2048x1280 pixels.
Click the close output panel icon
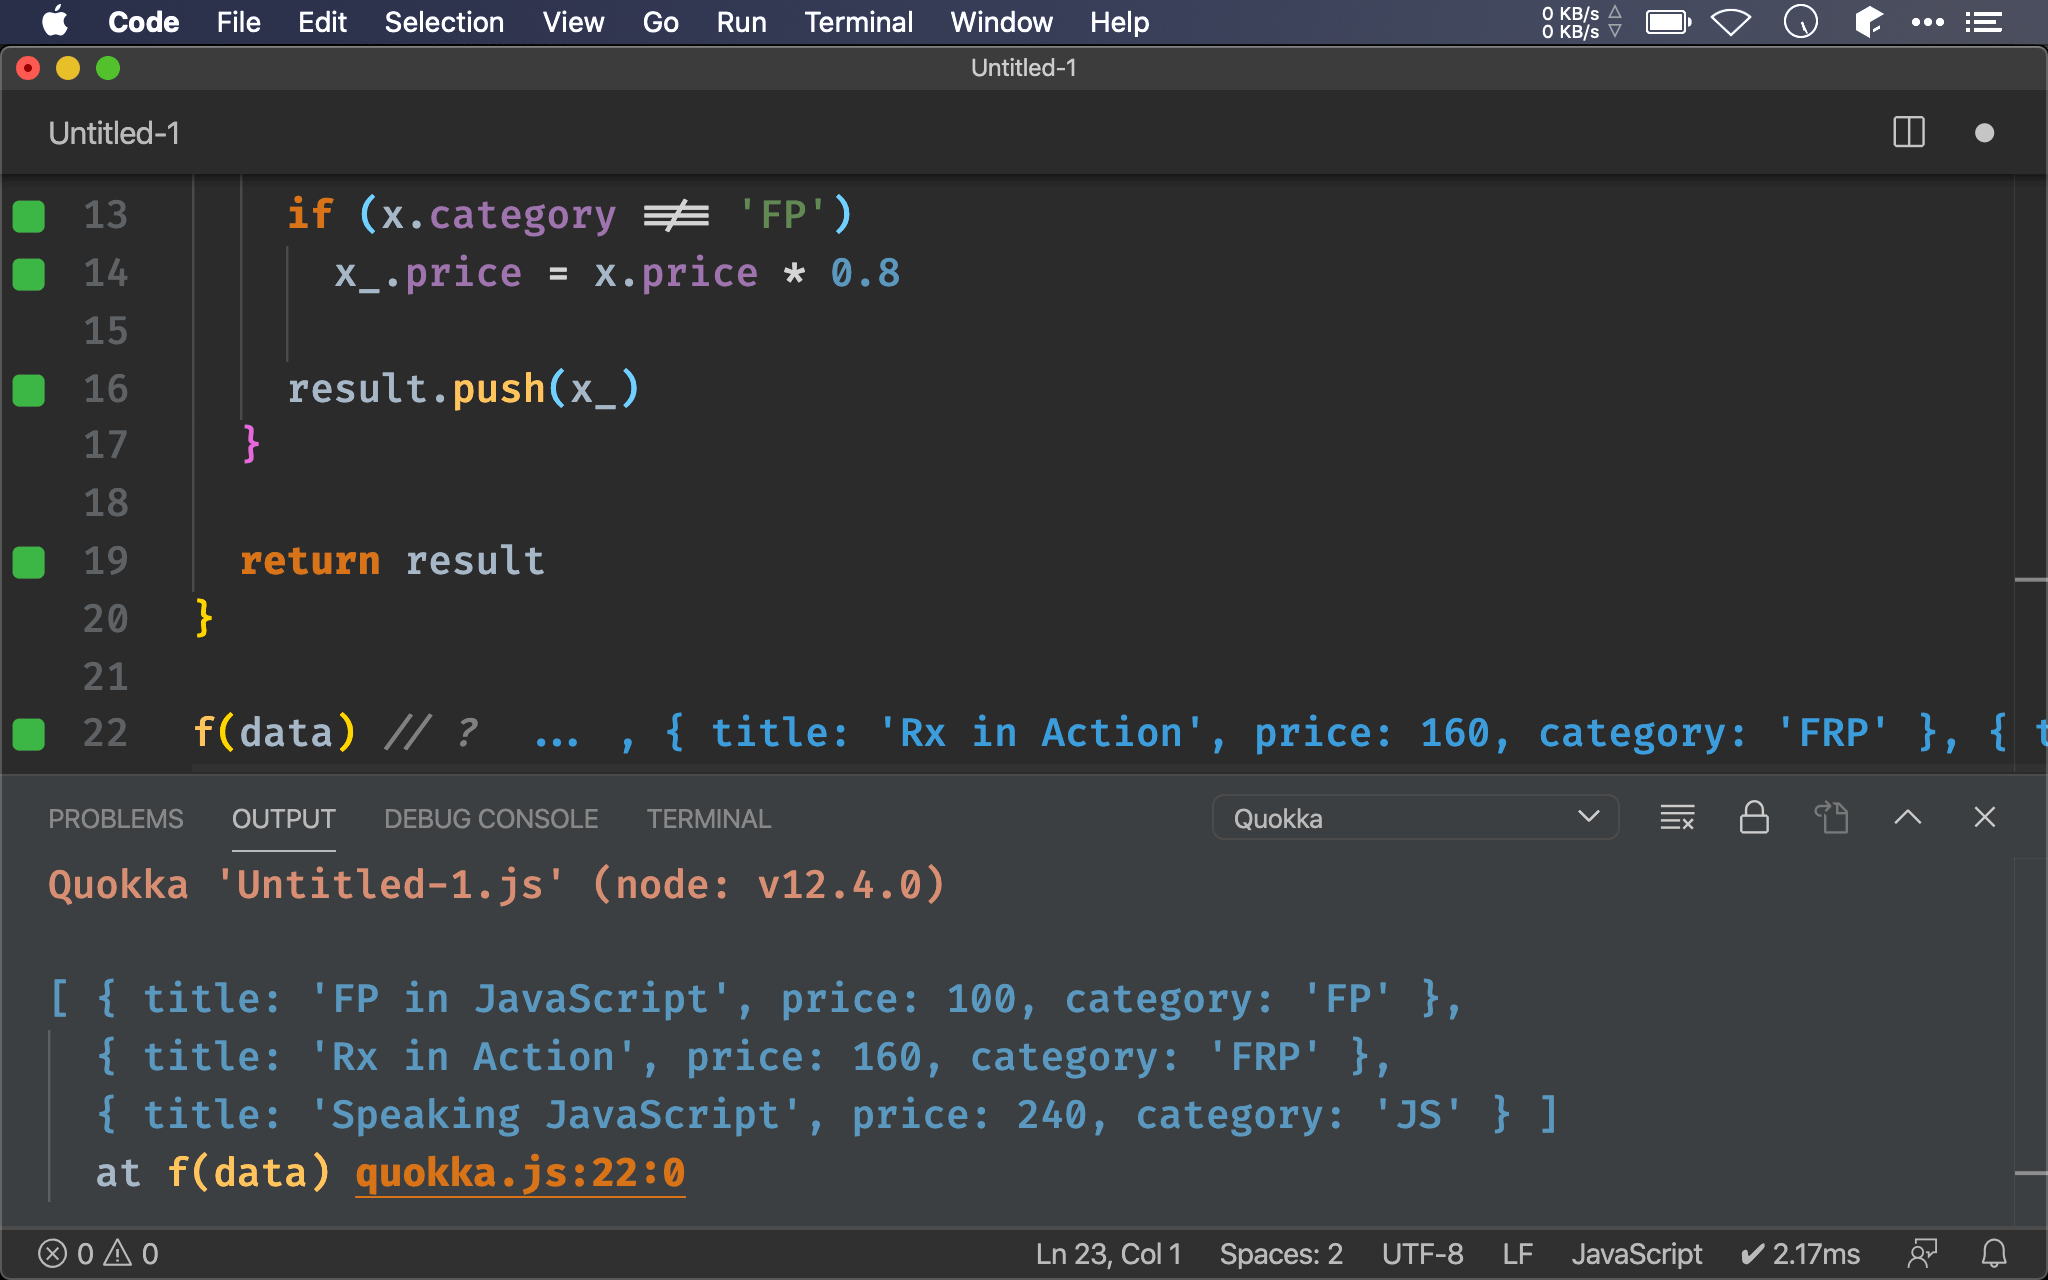point(1988,818)
